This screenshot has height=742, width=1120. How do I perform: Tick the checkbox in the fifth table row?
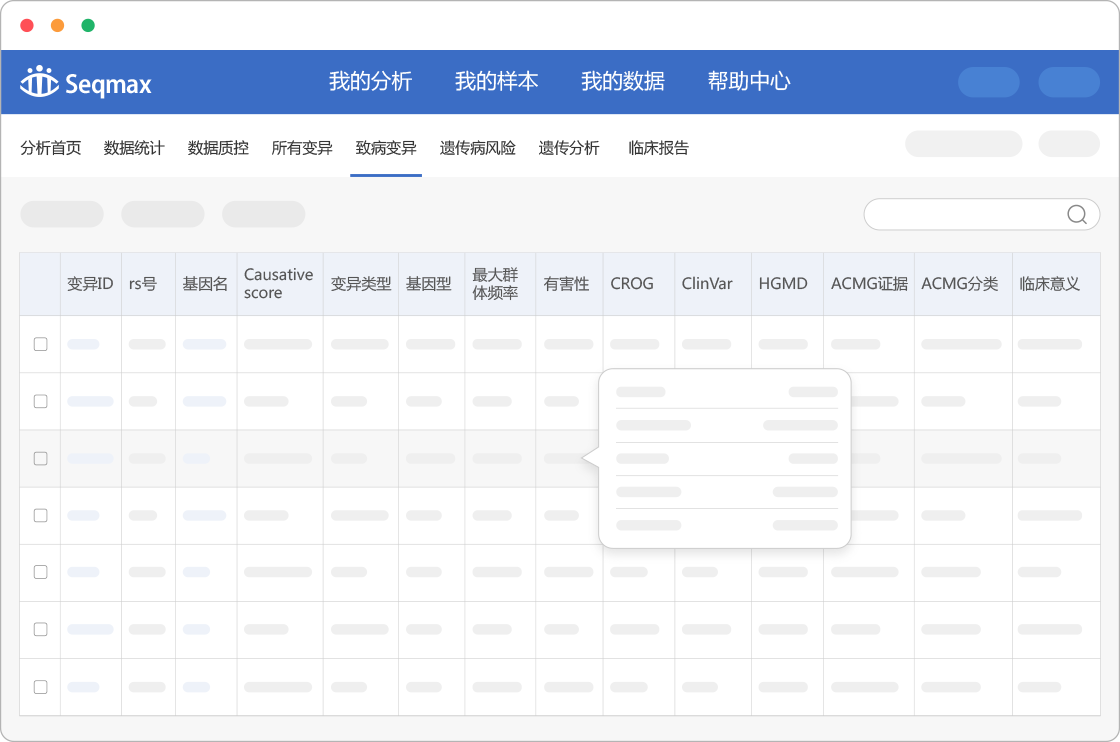point(41,572)
